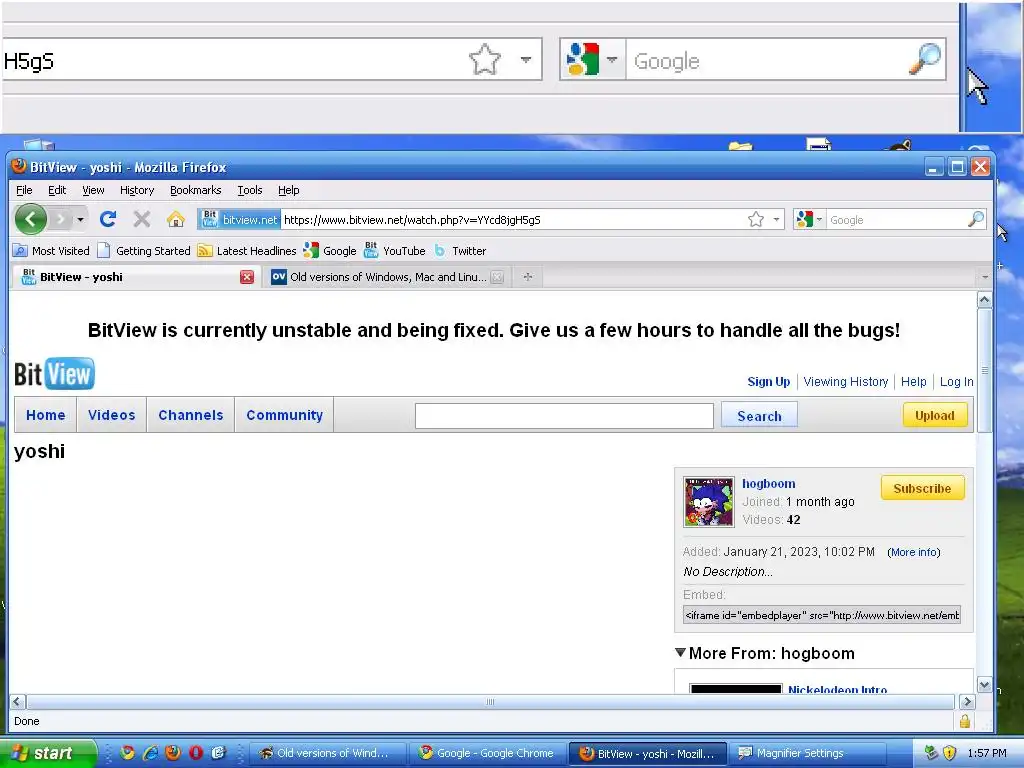
Task: Open the Edit menu
Action: [57, 190]
